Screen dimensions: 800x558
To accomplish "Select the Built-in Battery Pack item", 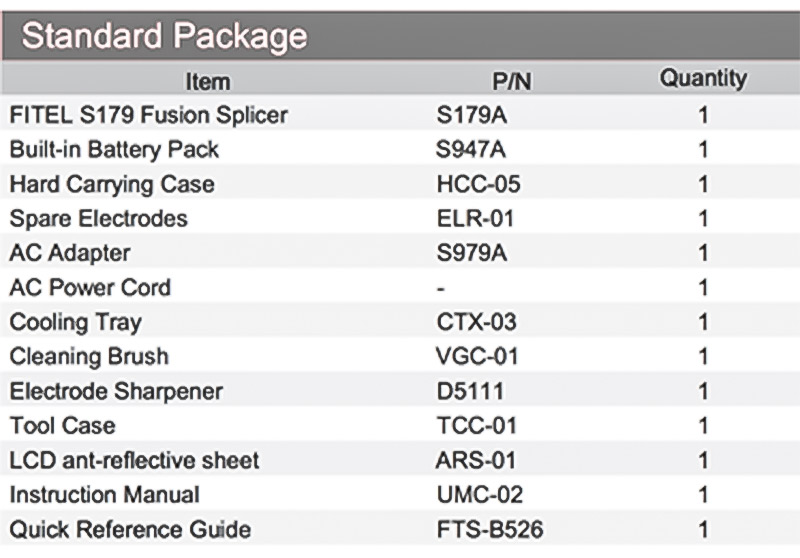I will click(x=114, y=149).
